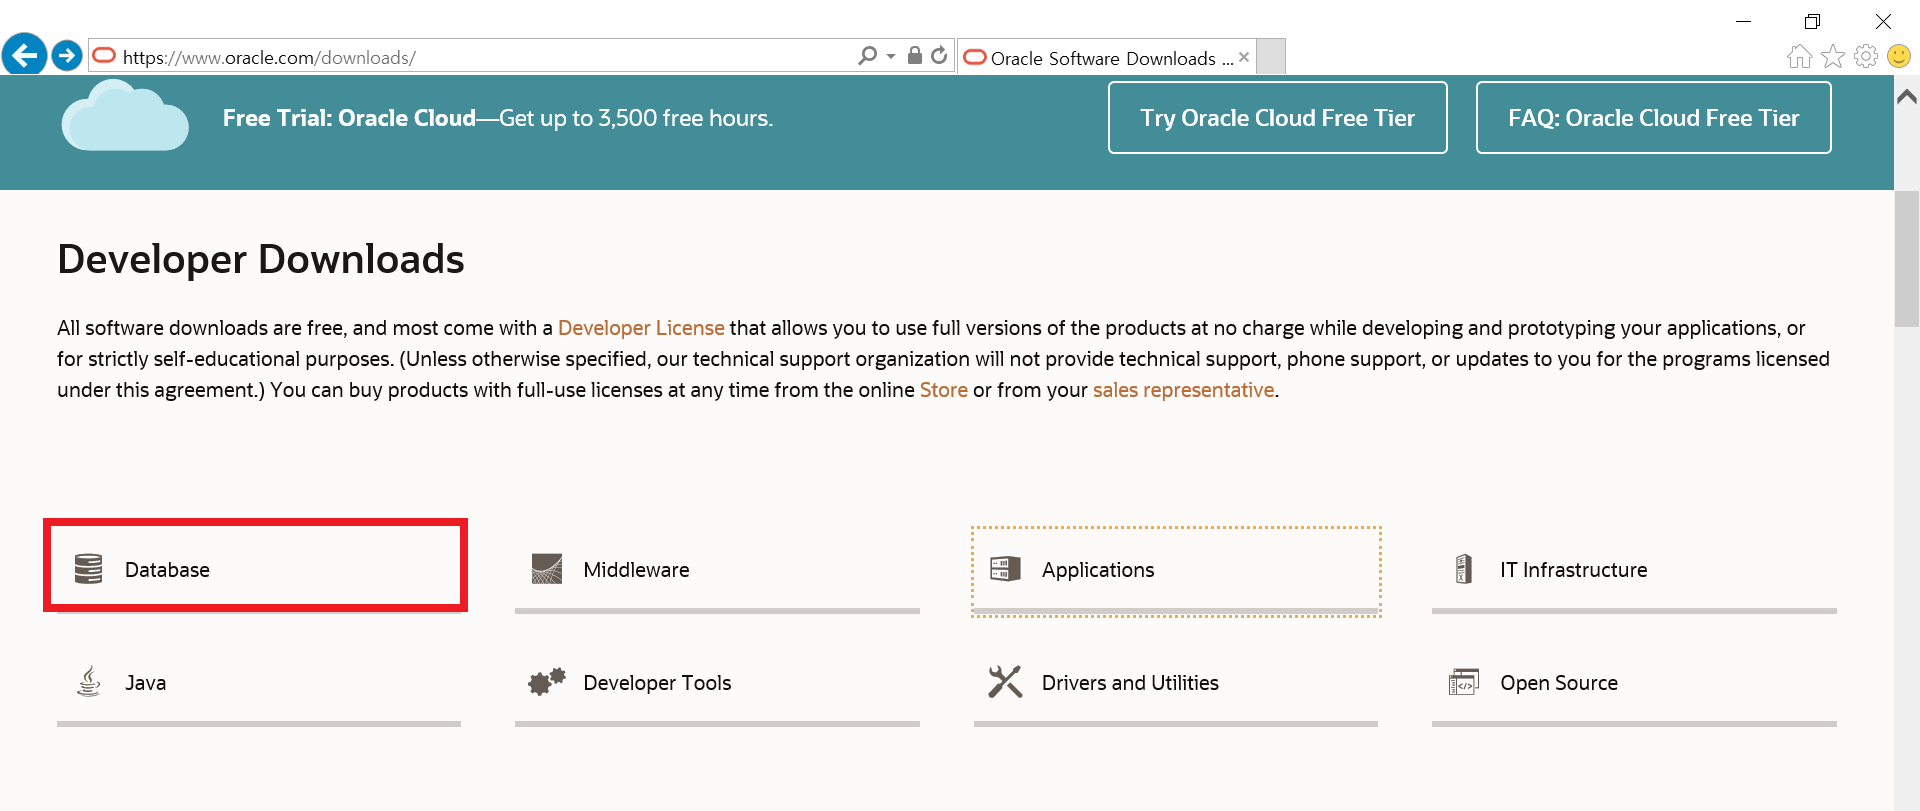Click the smiley feedback icon
This screenshot has width=1920, height=811.
coord(1899,56)
